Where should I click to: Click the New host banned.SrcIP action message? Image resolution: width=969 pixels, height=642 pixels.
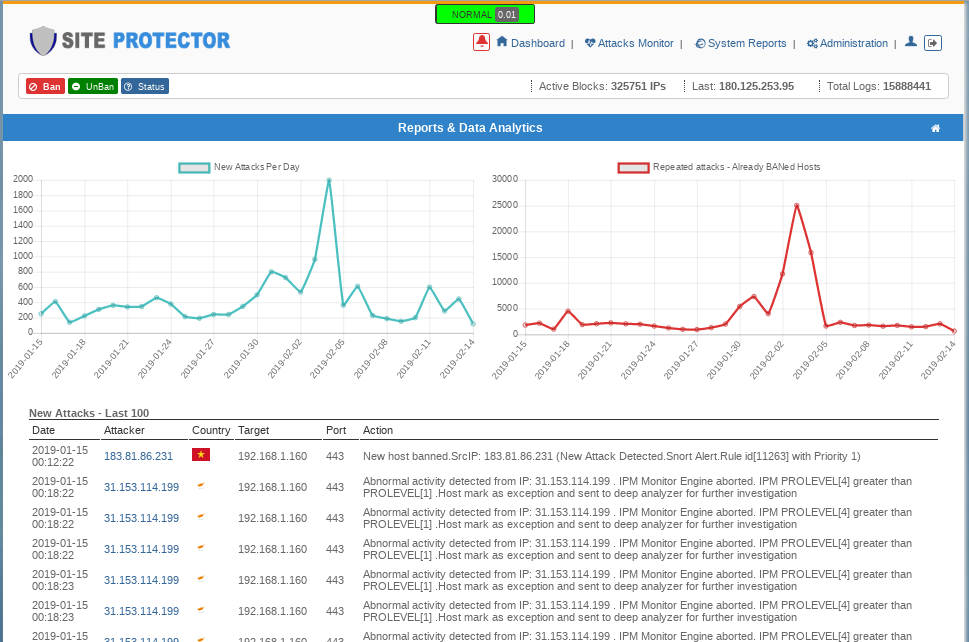click(611, 456)
